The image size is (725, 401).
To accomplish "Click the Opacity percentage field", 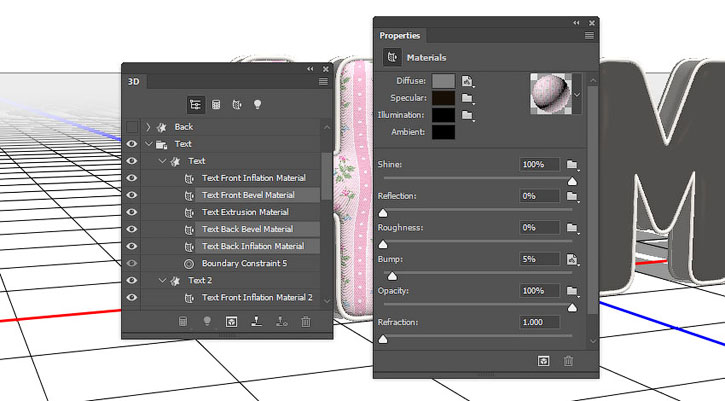I will pyautogui.click(x=540, y=291).
